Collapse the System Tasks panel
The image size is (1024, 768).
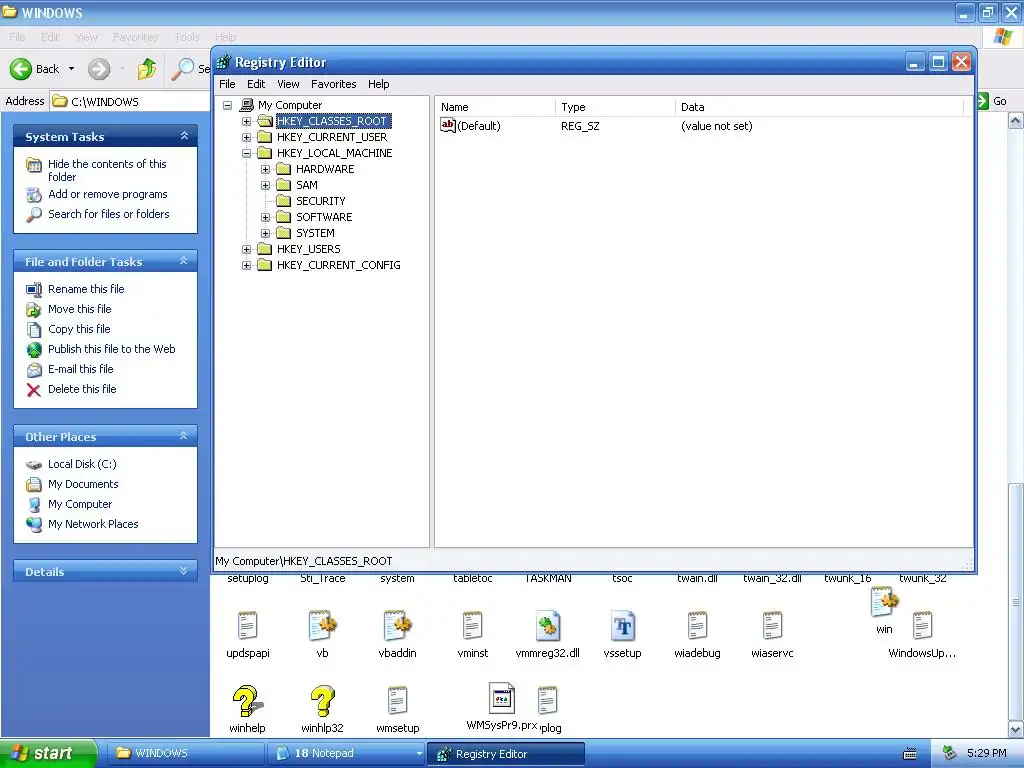point(184,136)
